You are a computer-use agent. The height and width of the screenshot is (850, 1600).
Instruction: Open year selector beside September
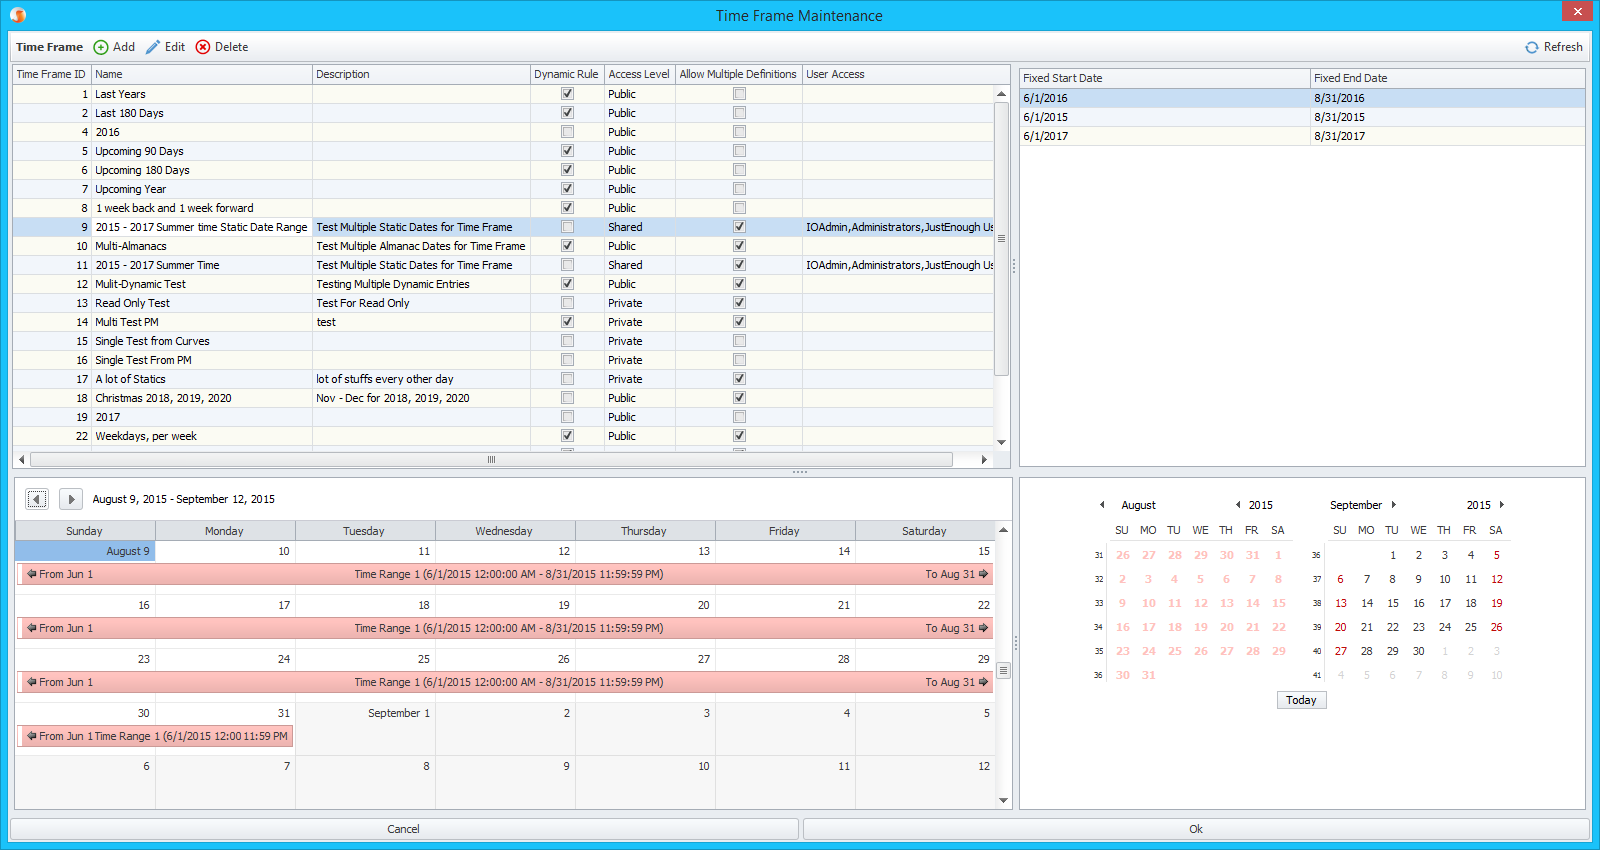tap(1479, 505)
